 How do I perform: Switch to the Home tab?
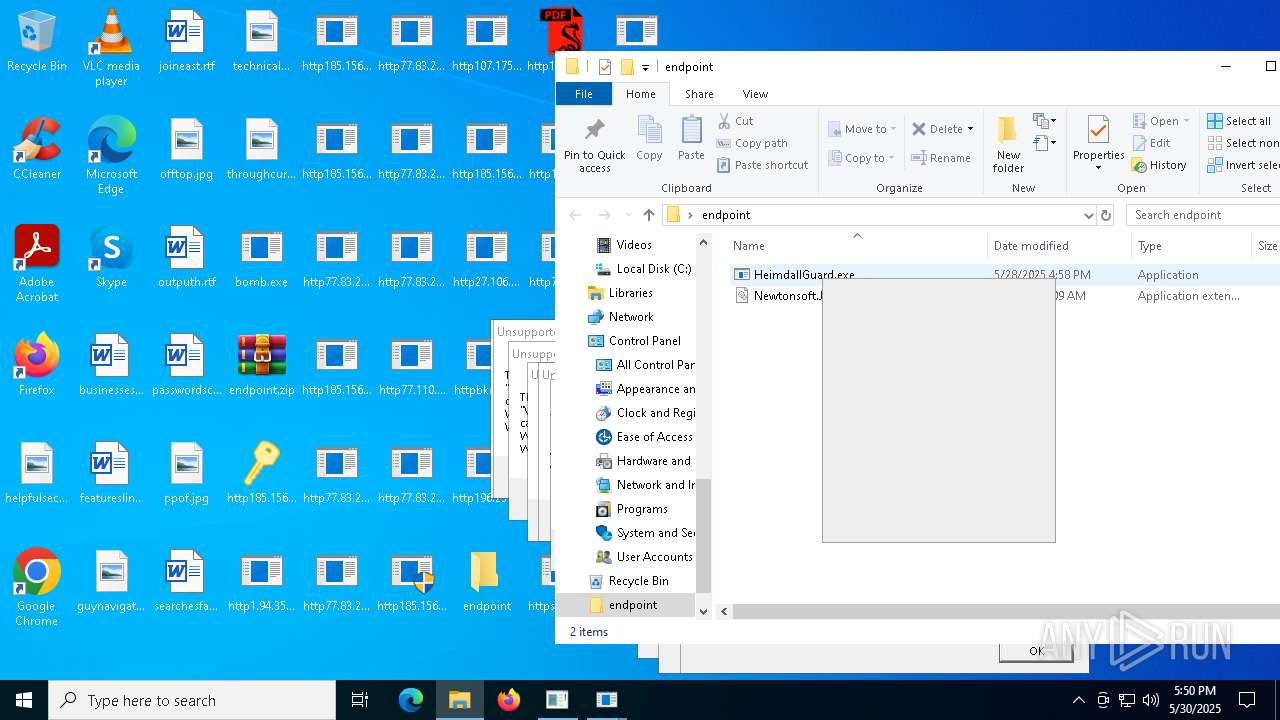click(x=641, y=94)
